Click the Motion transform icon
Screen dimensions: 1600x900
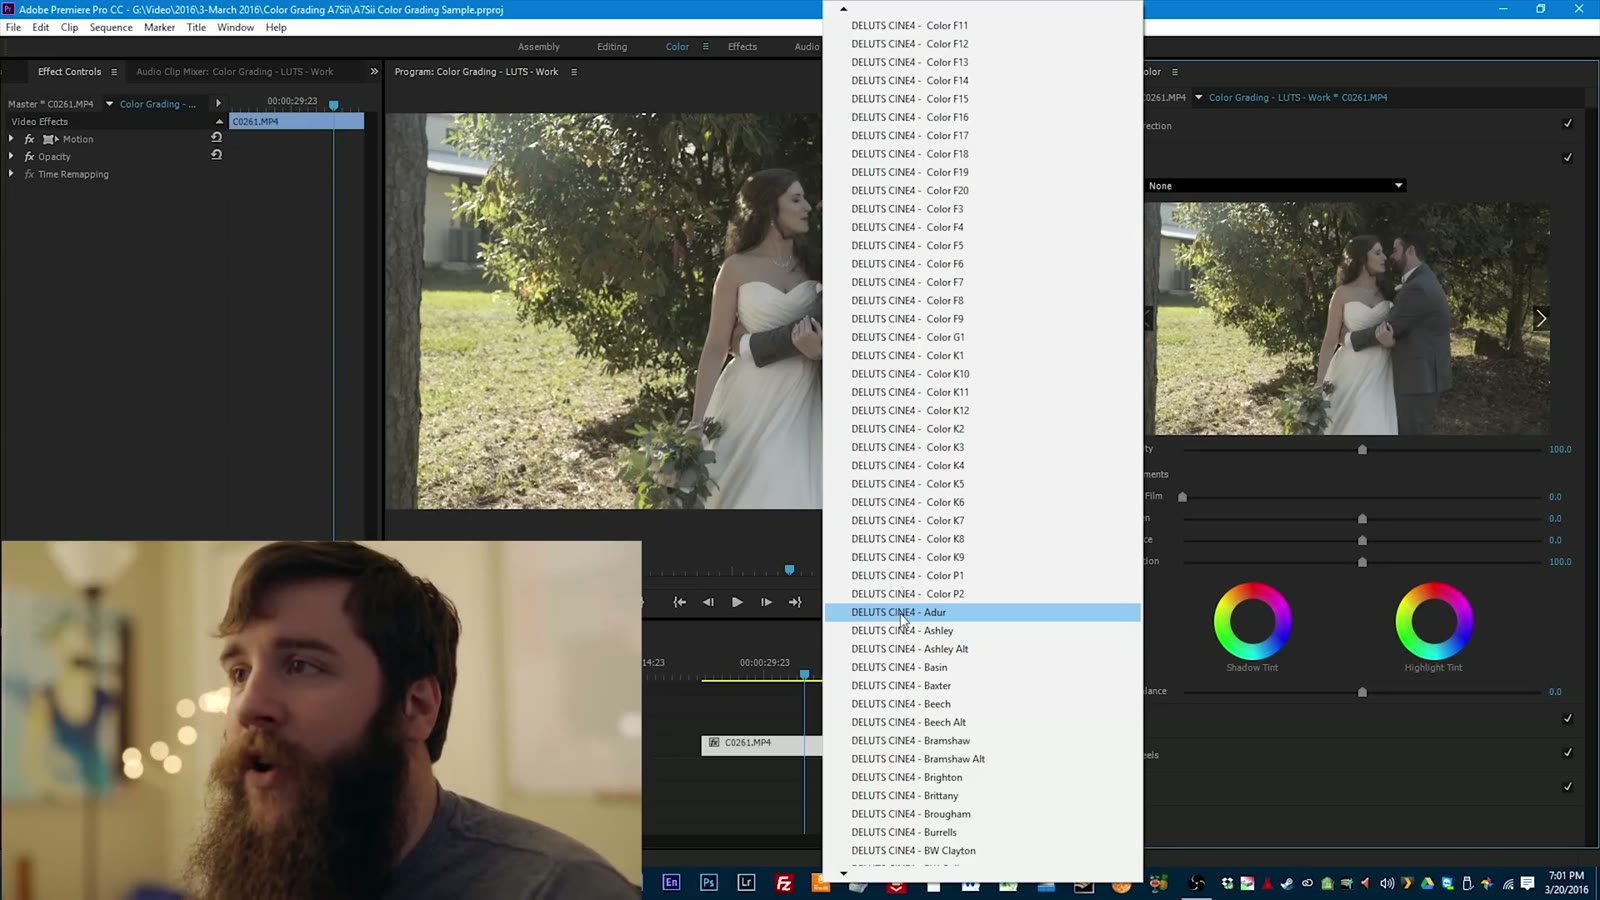[50, 139]
